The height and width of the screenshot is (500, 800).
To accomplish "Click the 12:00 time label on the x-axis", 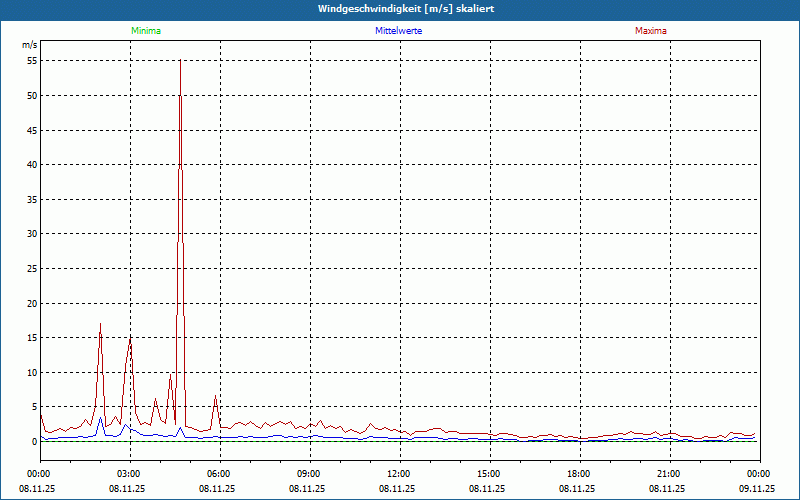I will [x=401, y=474].
